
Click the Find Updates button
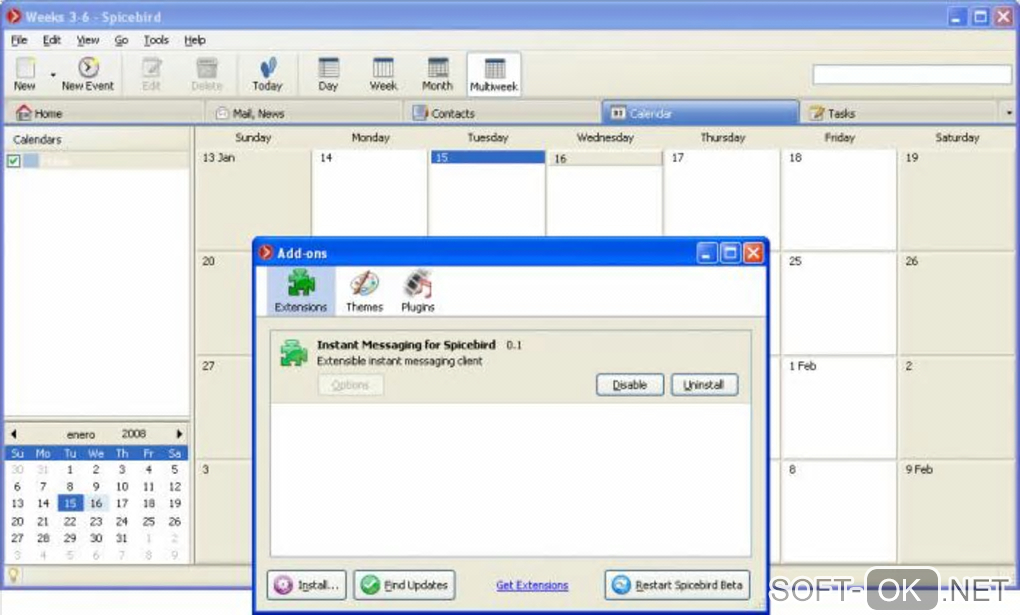coord(404,584)
